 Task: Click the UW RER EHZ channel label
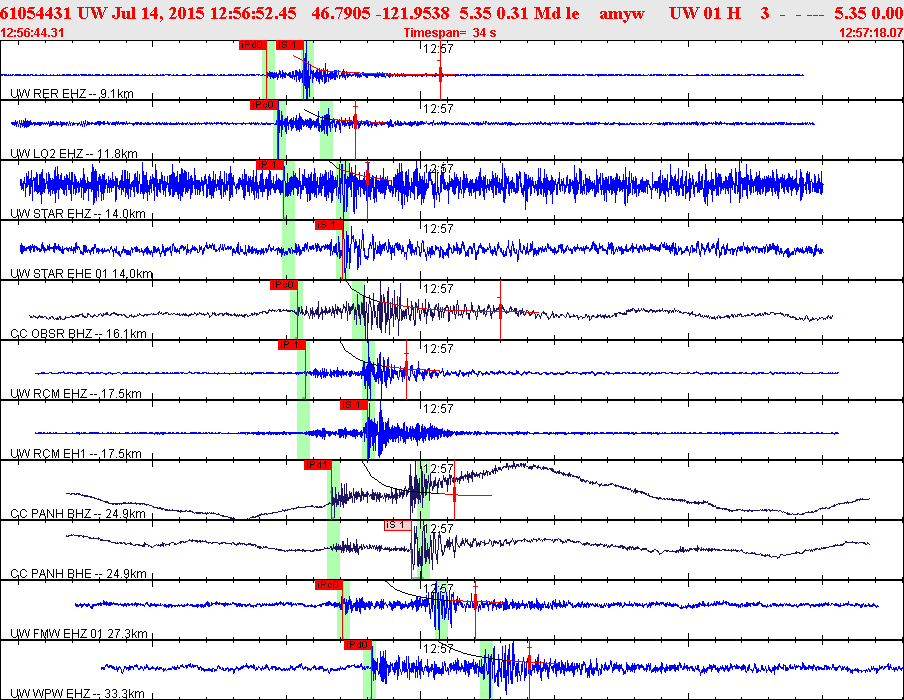click(x=72, y=93)
